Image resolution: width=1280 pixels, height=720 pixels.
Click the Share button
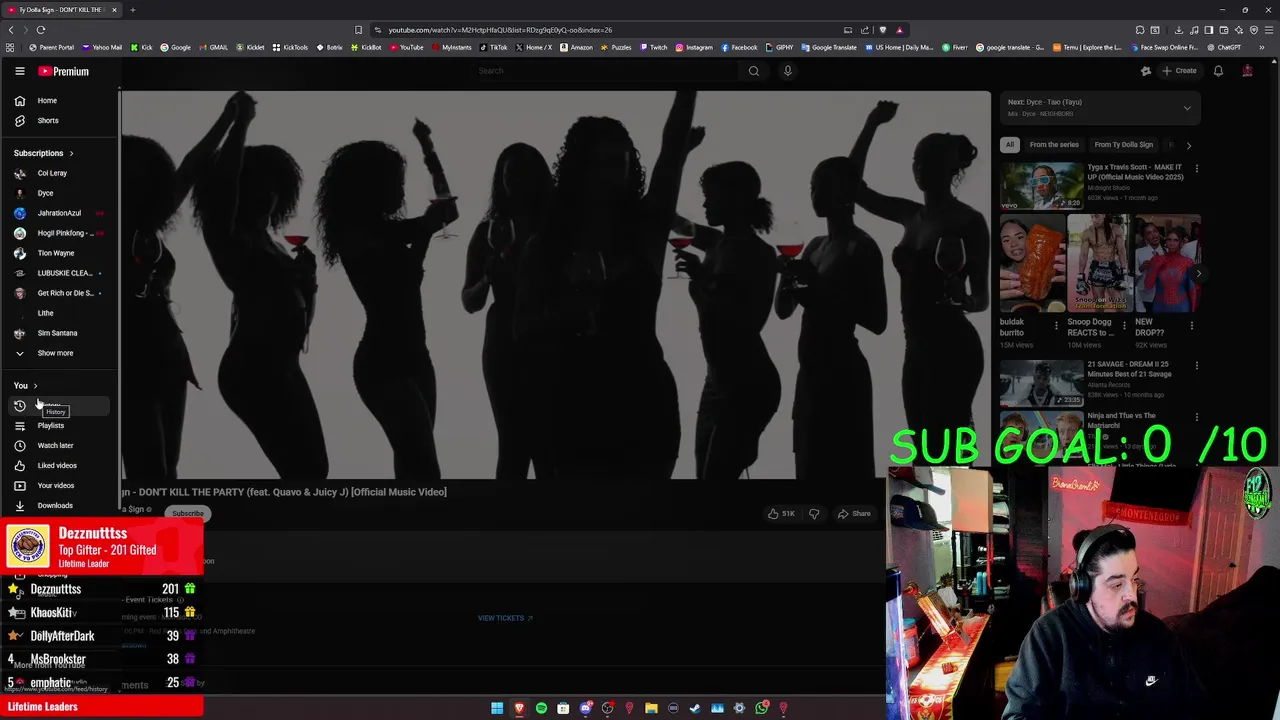(854, 514)
